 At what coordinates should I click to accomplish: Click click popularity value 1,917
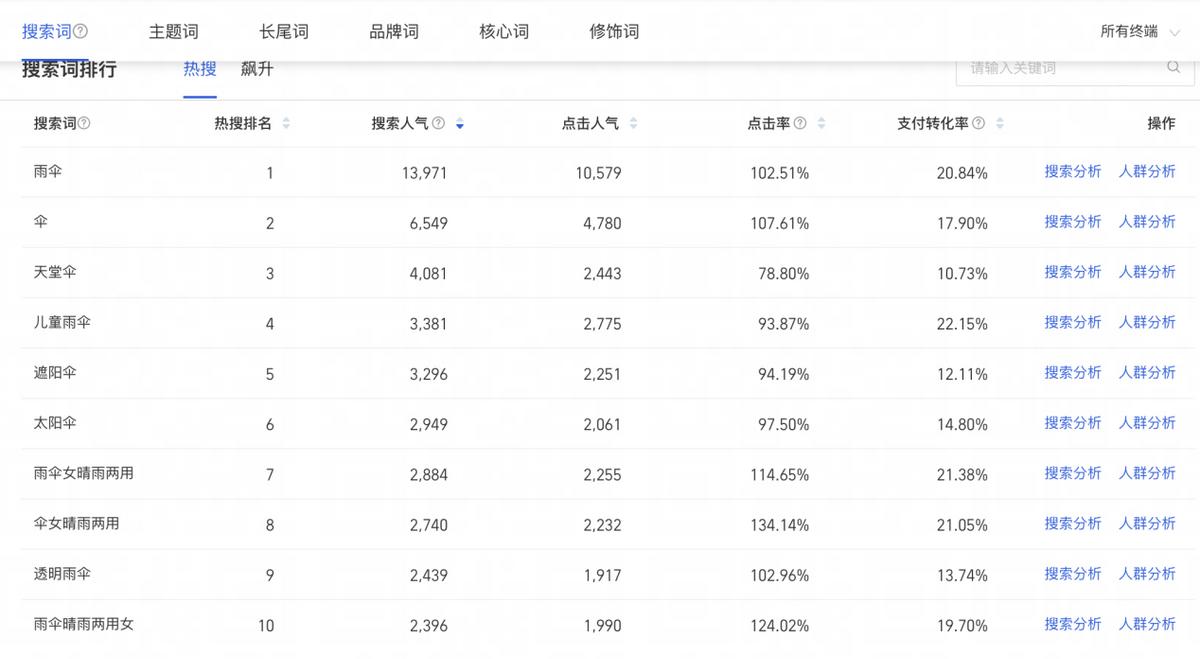(602, 575)
